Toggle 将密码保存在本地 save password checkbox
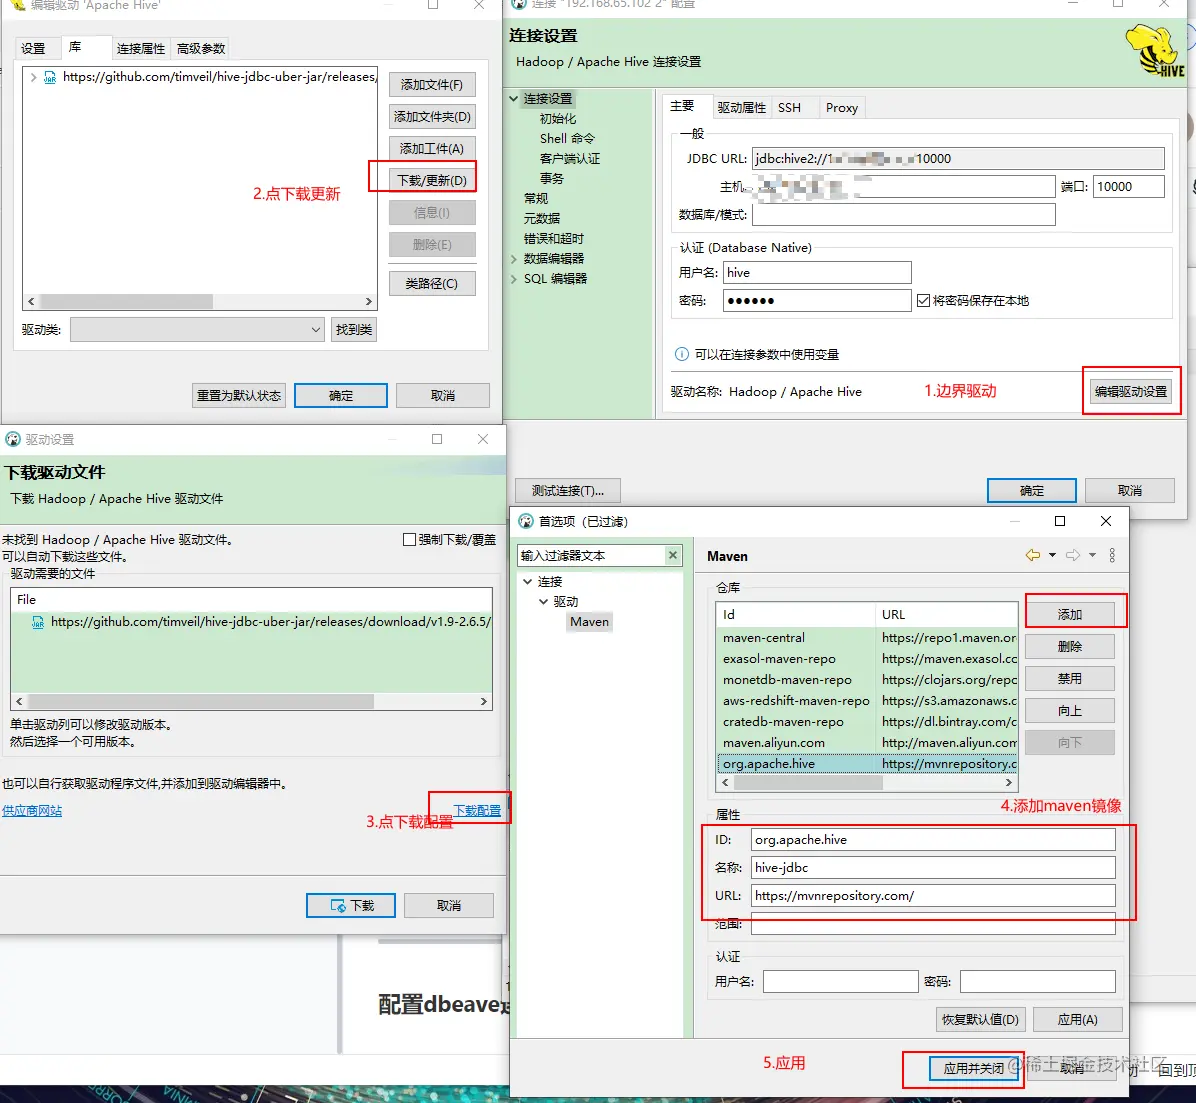Image resolution: width=1196 pixels, height=1103 pixels. (923, 301)
